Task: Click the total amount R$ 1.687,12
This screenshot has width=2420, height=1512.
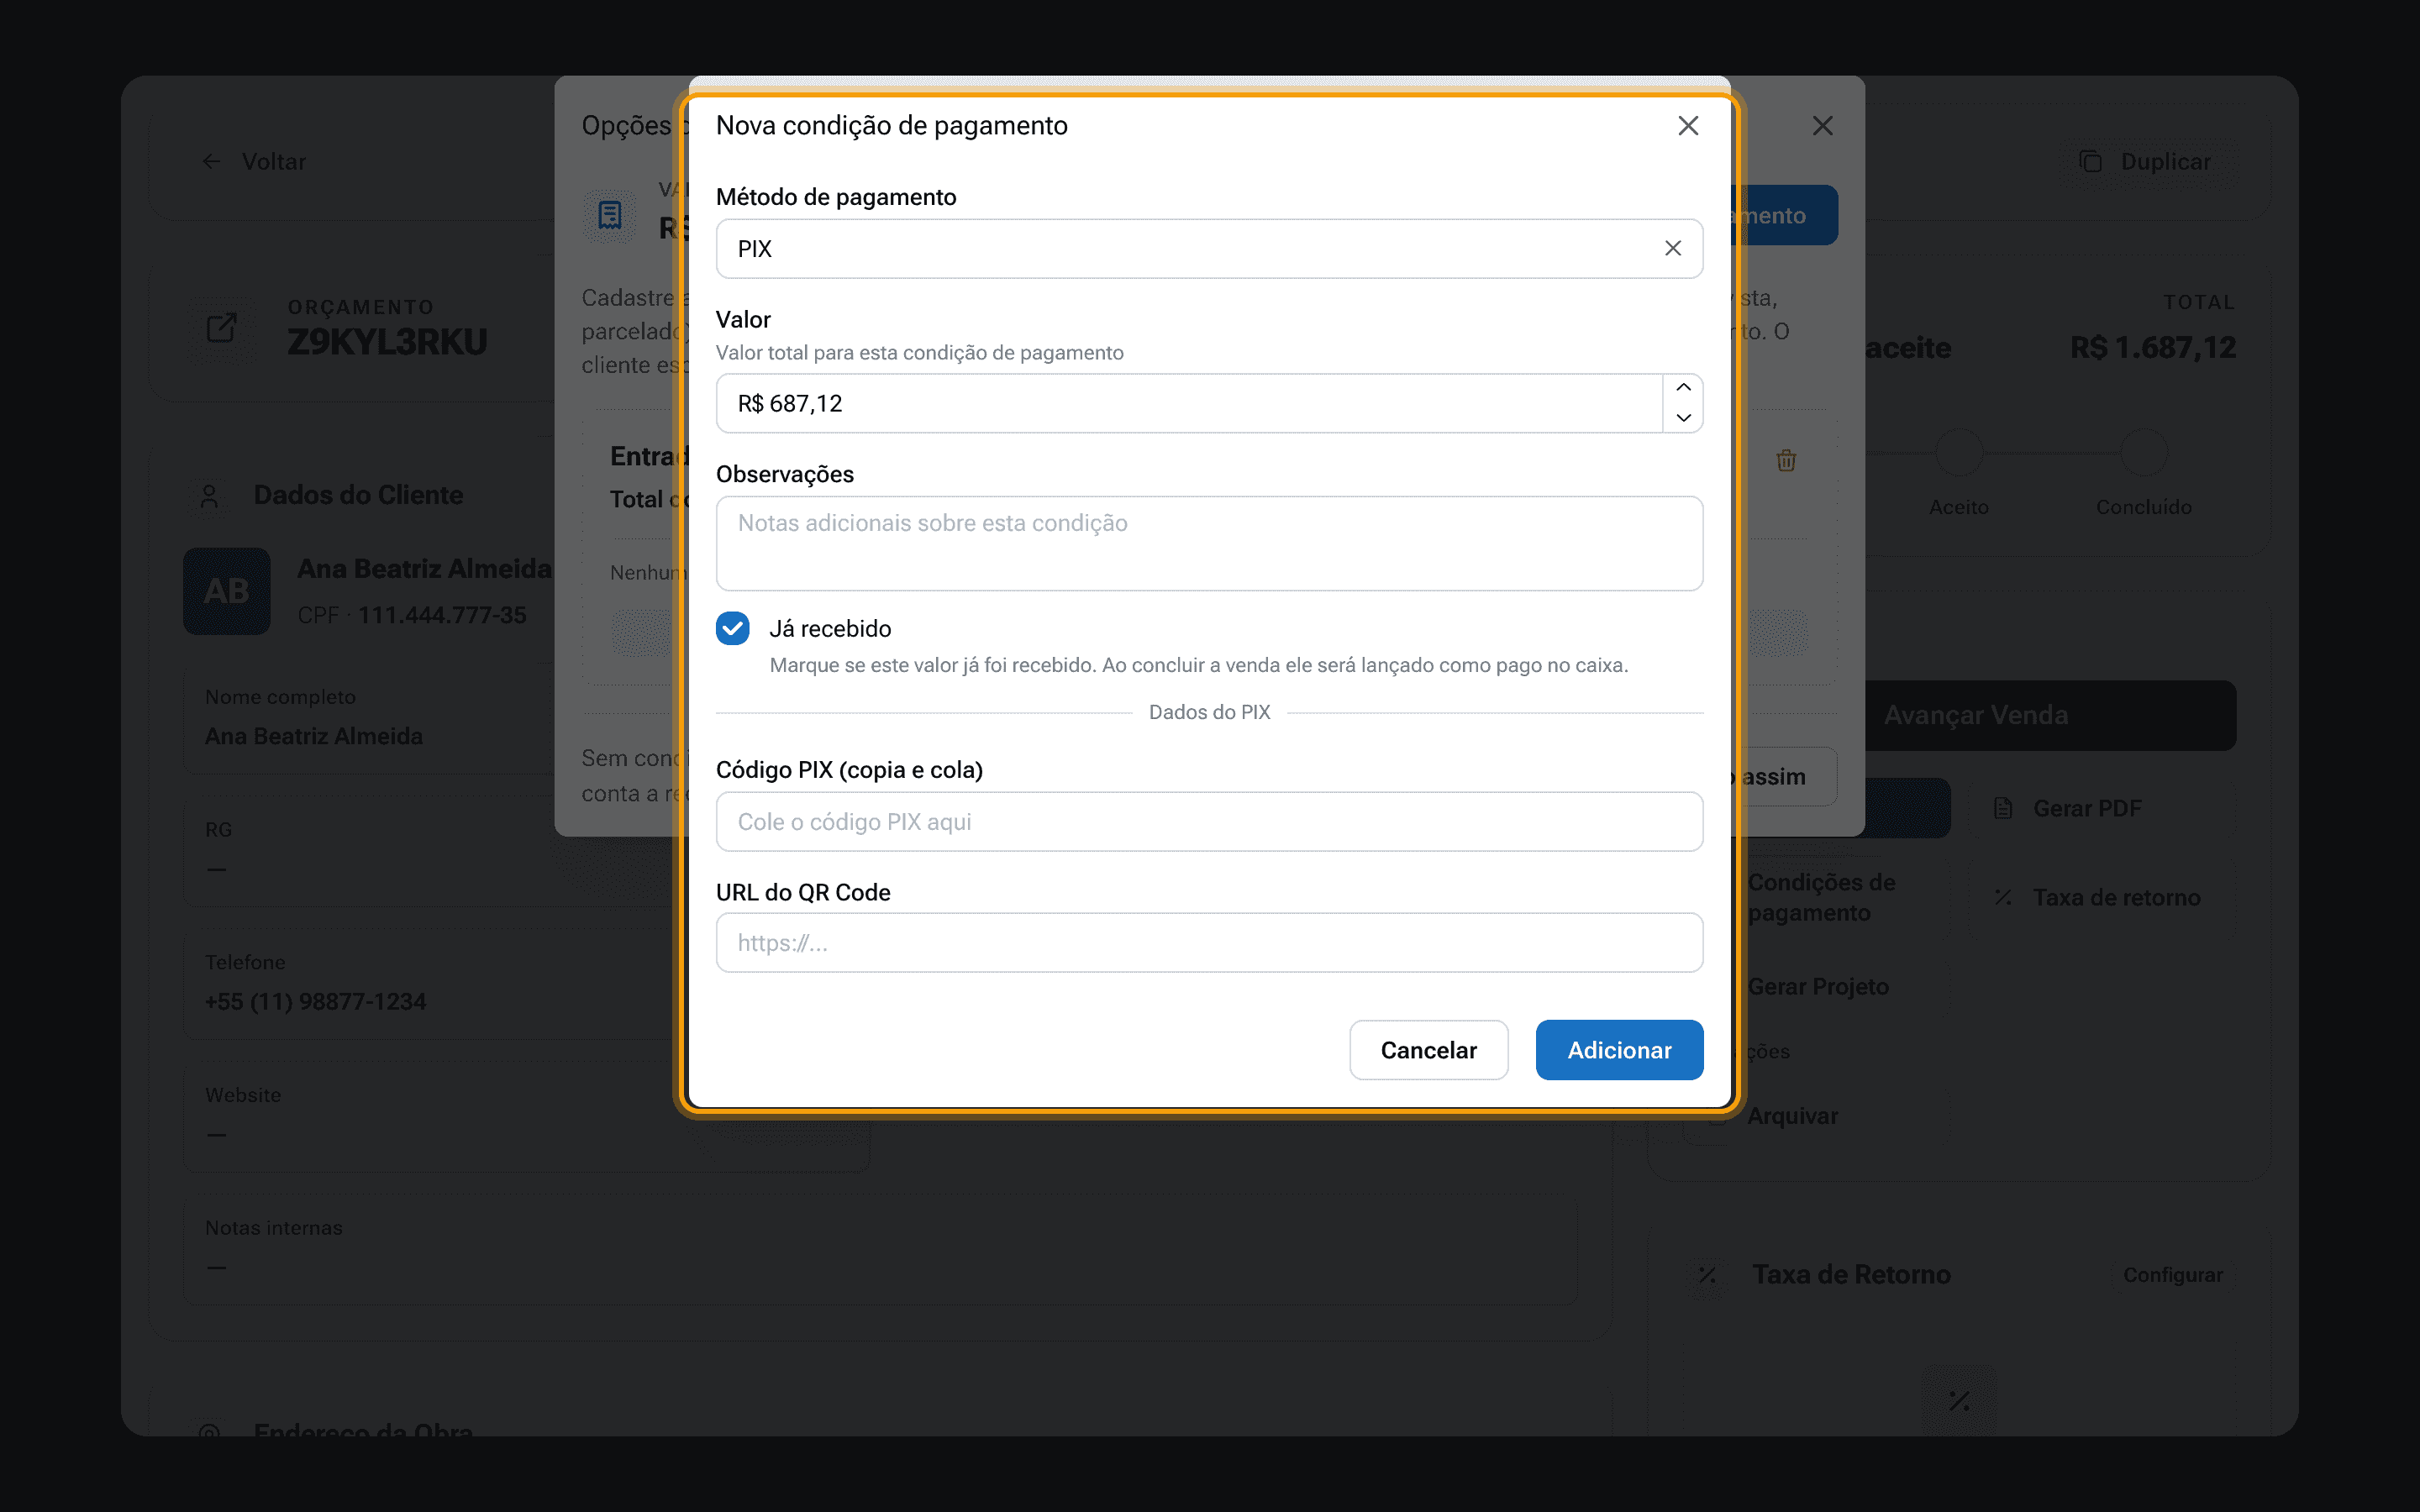Action: pos(2153,347)
